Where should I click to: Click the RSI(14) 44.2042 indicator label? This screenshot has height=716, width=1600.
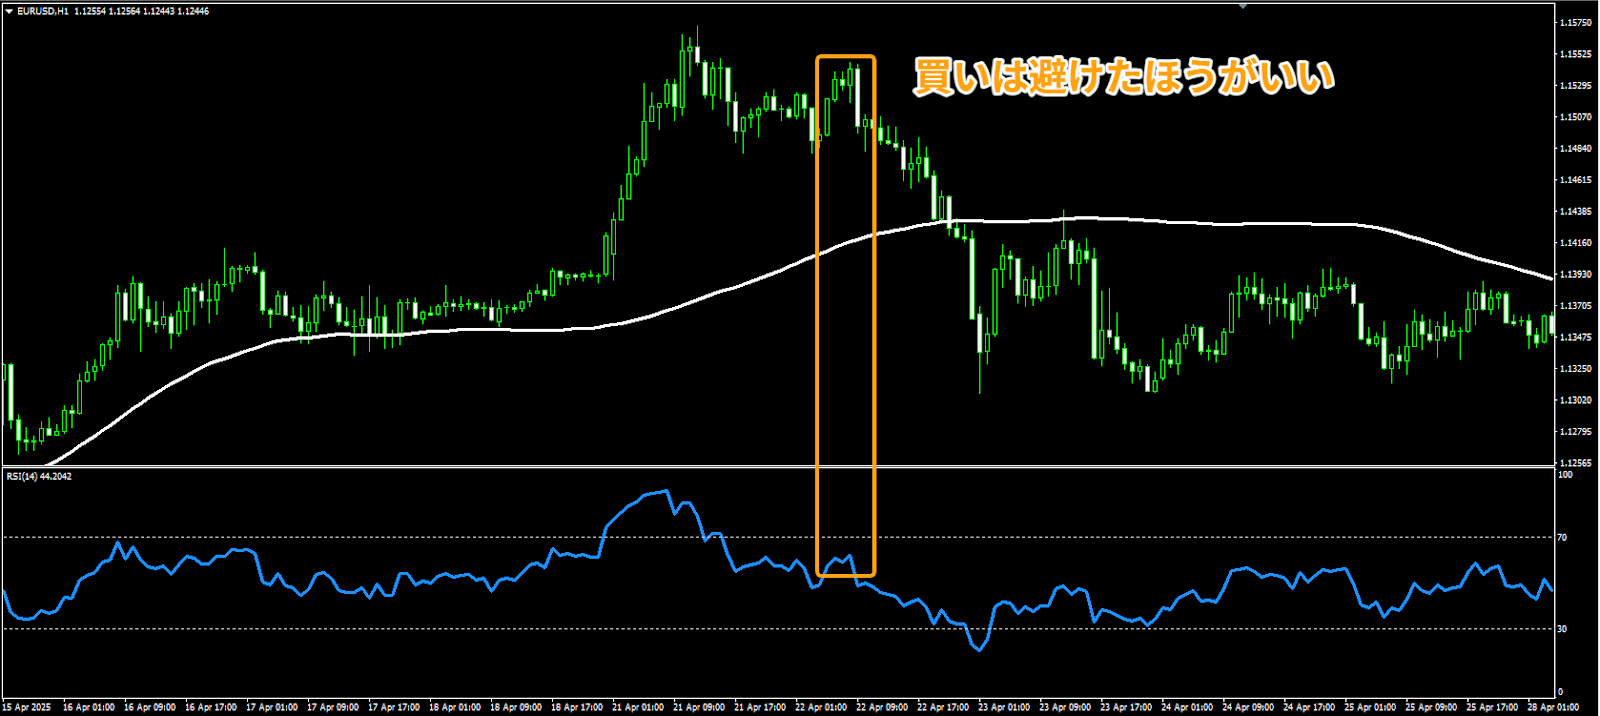(x=39, y=477)
